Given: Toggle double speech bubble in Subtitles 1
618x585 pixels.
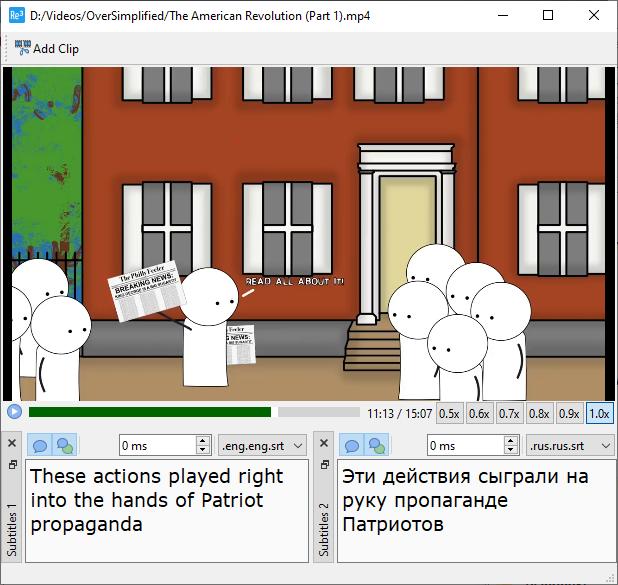Looking at the screenshot, I should coord(65,445).
